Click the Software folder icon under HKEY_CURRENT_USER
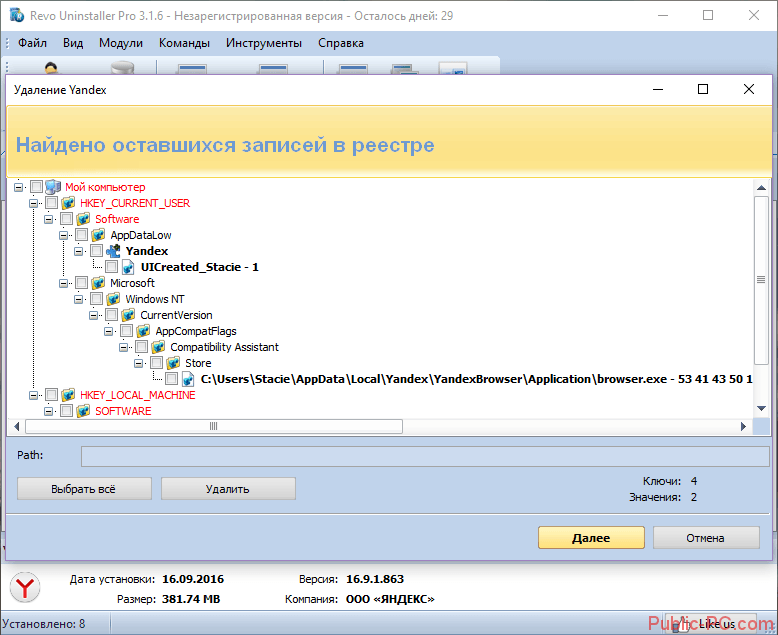Screen dimensions: 778x635 pyautogui.click(x=83, y=219)
